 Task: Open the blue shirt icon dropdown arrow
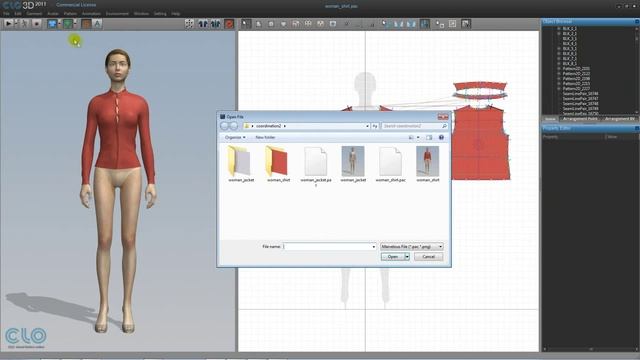click(59, 24)
